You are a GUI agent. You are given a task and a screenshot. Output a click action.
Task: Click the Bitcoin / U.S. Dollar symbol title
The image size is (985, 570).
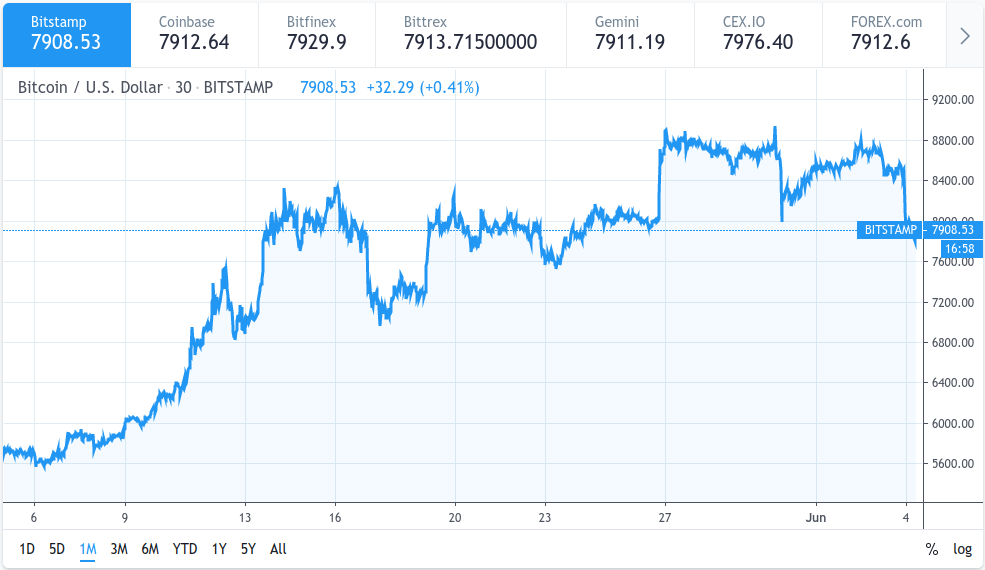90,87
